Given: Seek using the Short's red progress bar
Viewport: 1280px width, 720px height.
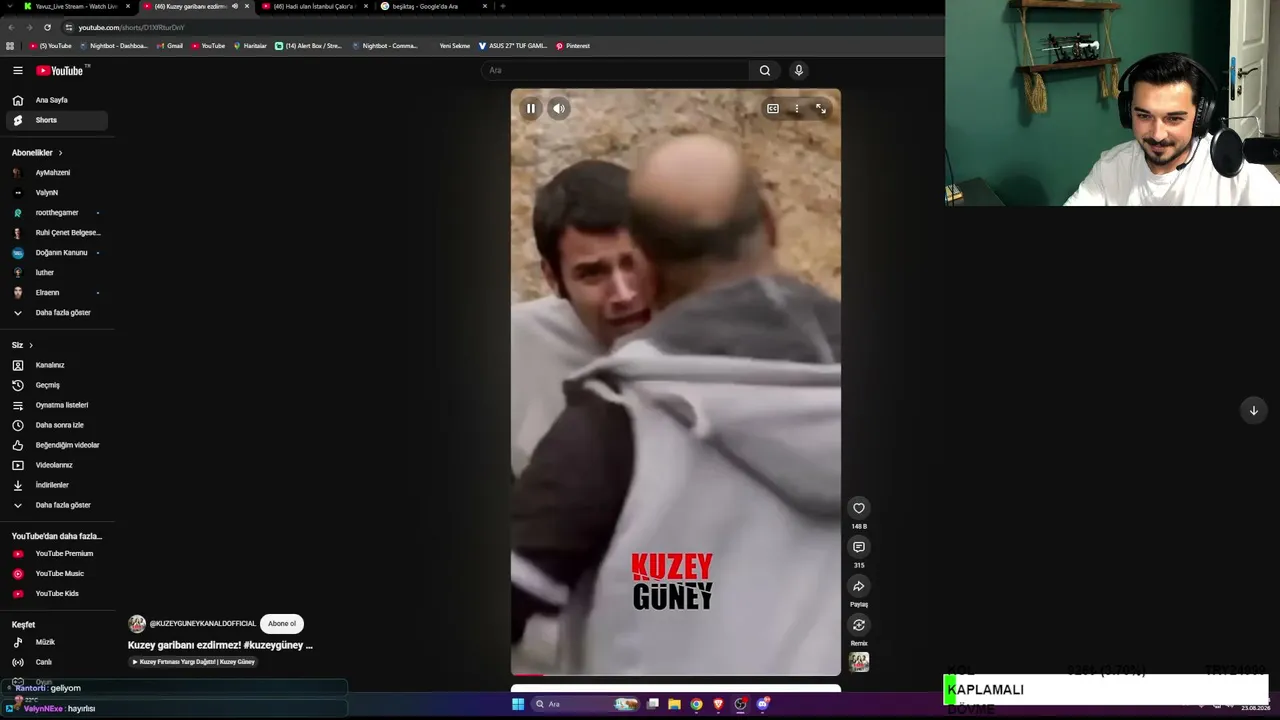Looking at the screenshot, I should [676, 675].
